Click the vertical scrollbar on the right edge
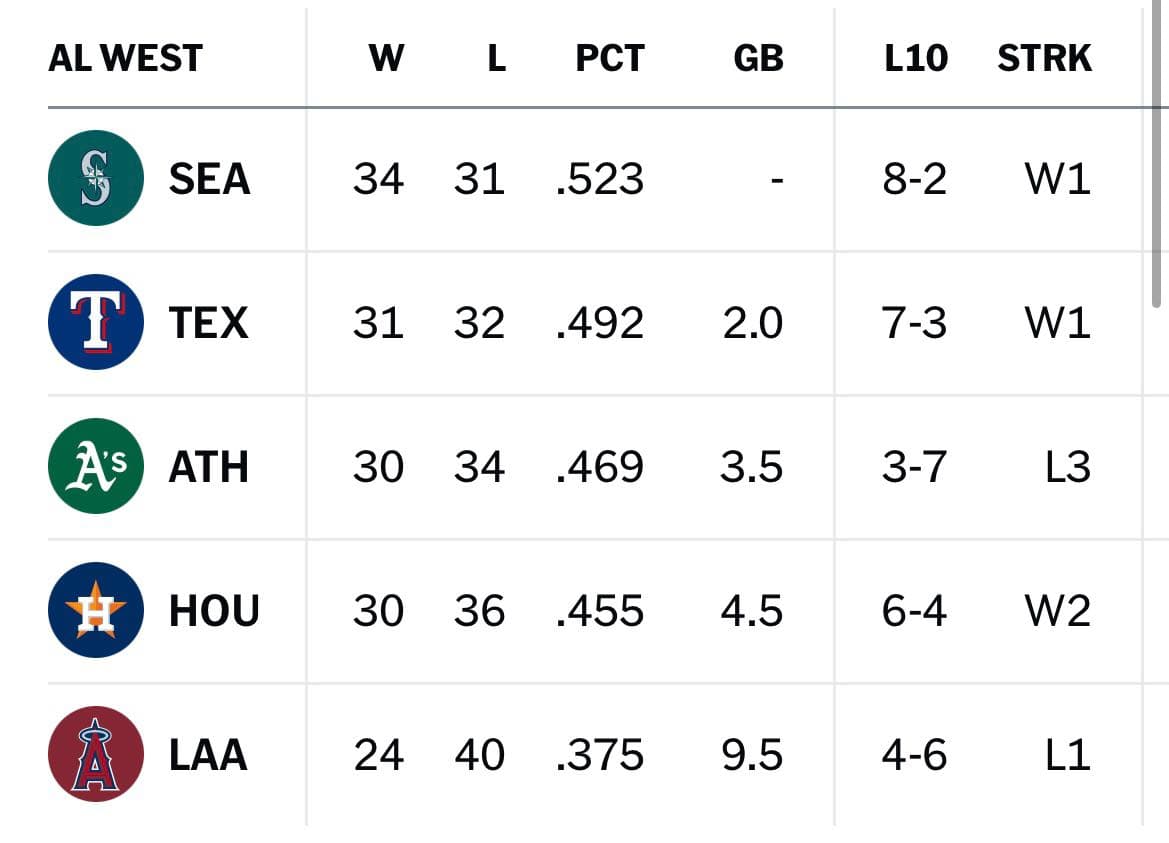Image resolution: width=1169 pixels, height=843 pixels. pos(1156,154)
